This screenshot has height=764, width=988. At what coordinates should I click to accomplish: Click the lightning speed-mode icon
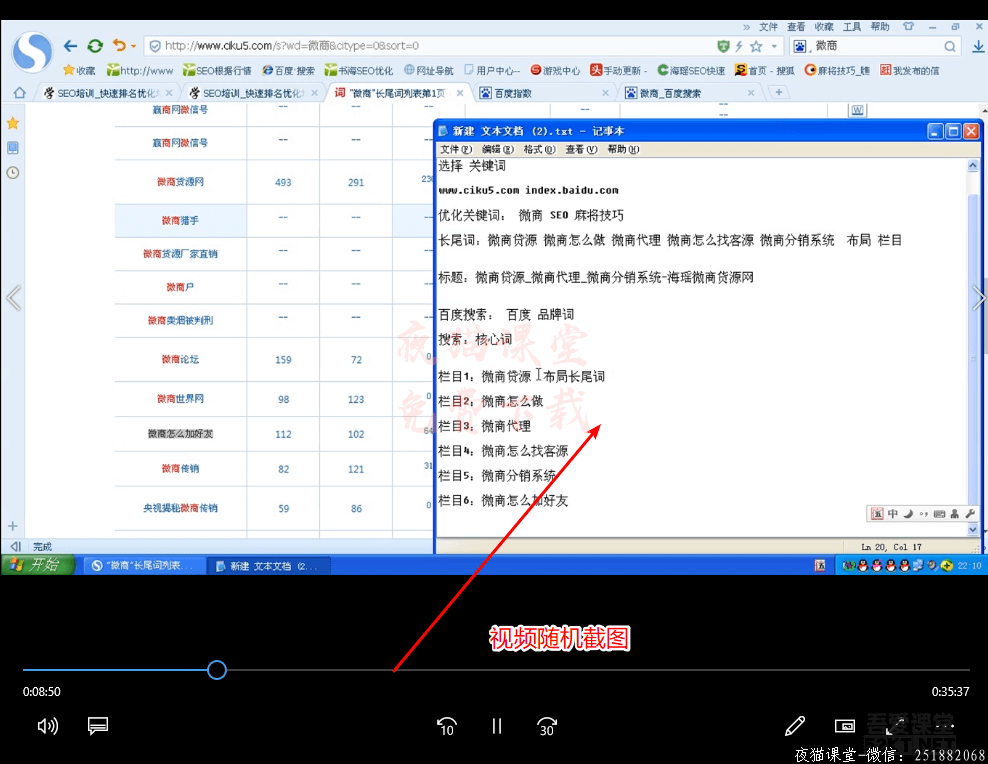739,46
